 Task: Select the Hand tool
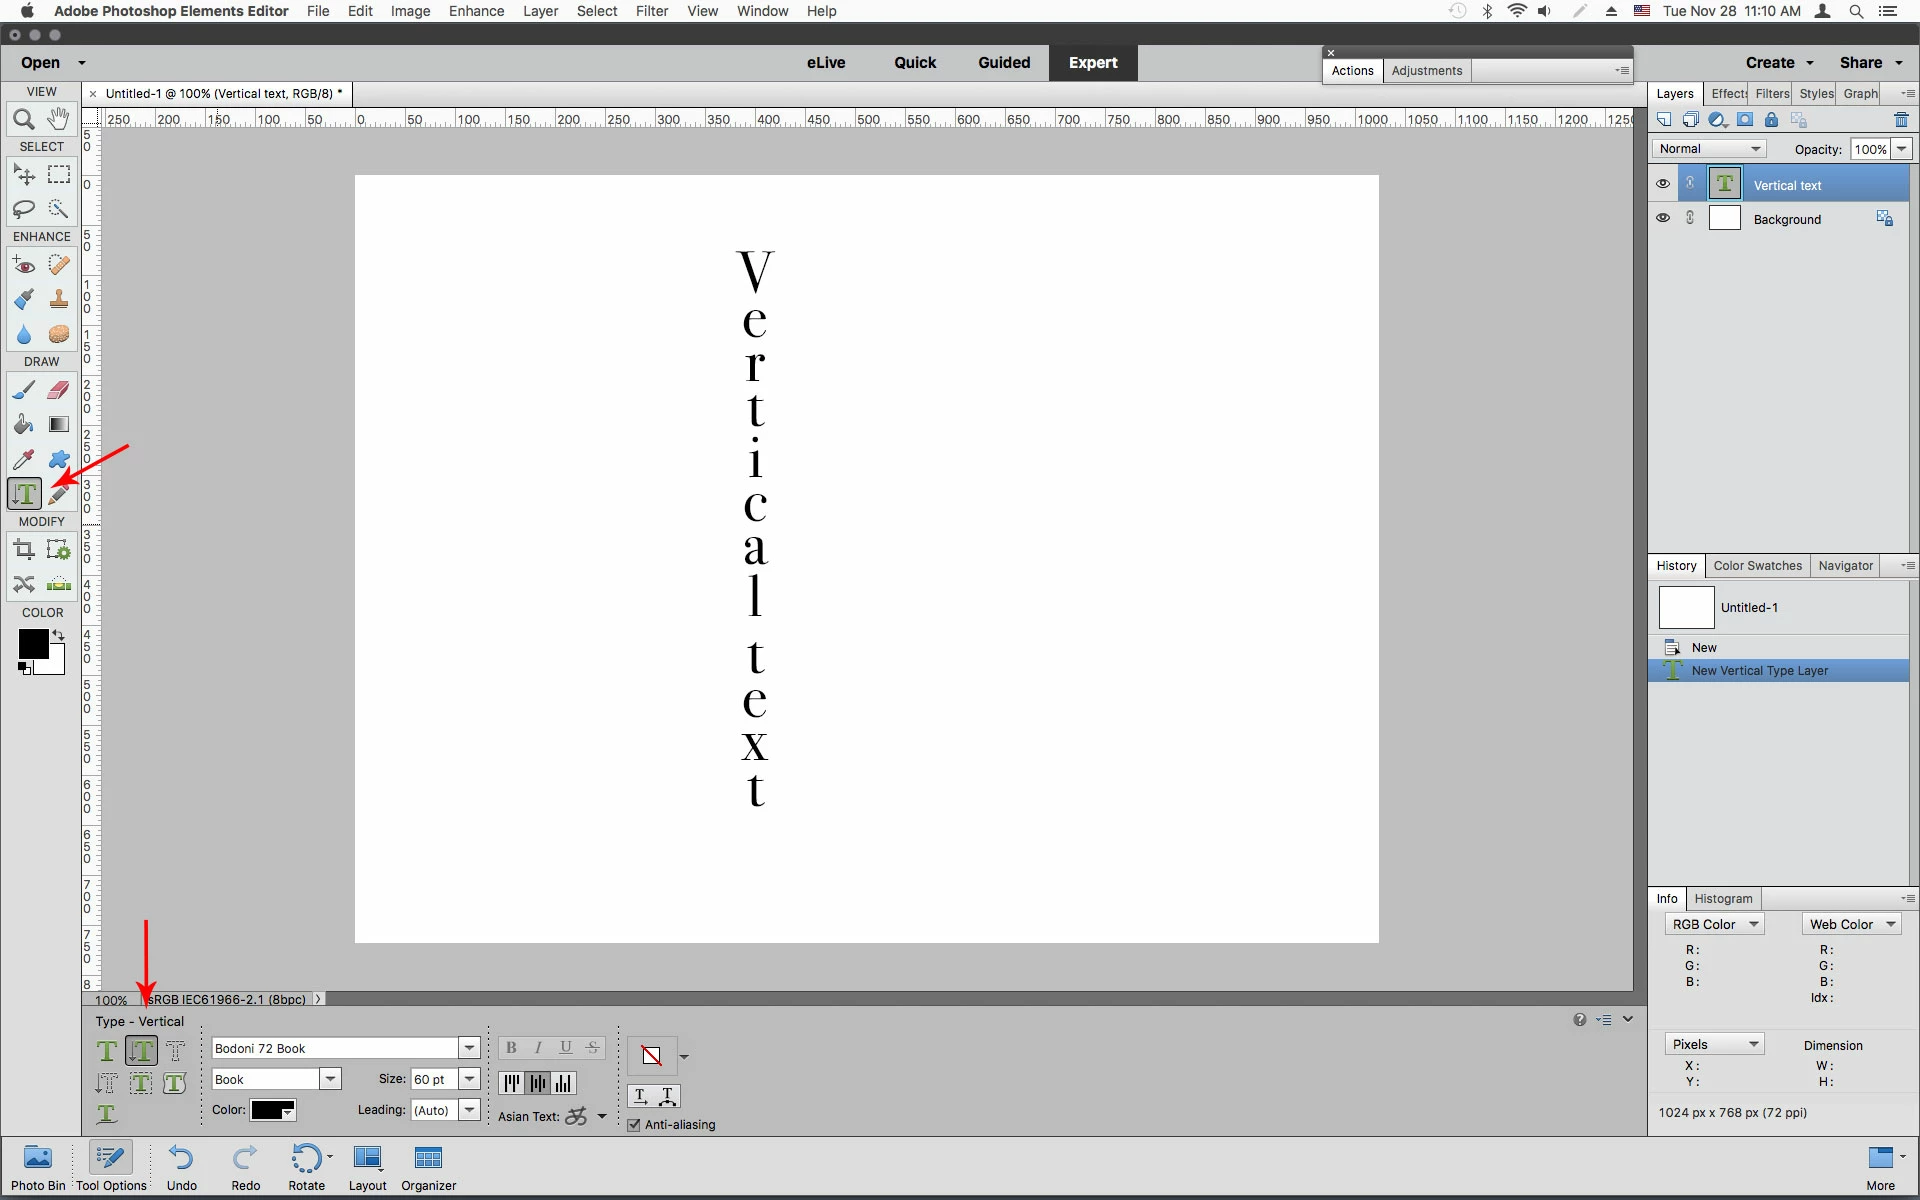(x=59, y=119)
